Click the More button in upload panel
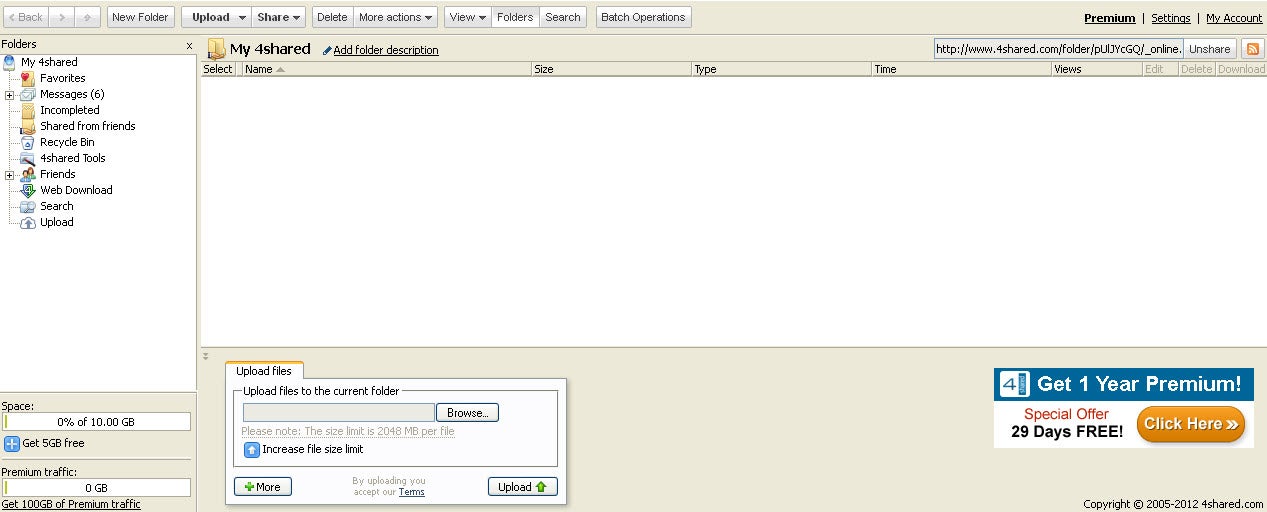 [x=263, y=487]
